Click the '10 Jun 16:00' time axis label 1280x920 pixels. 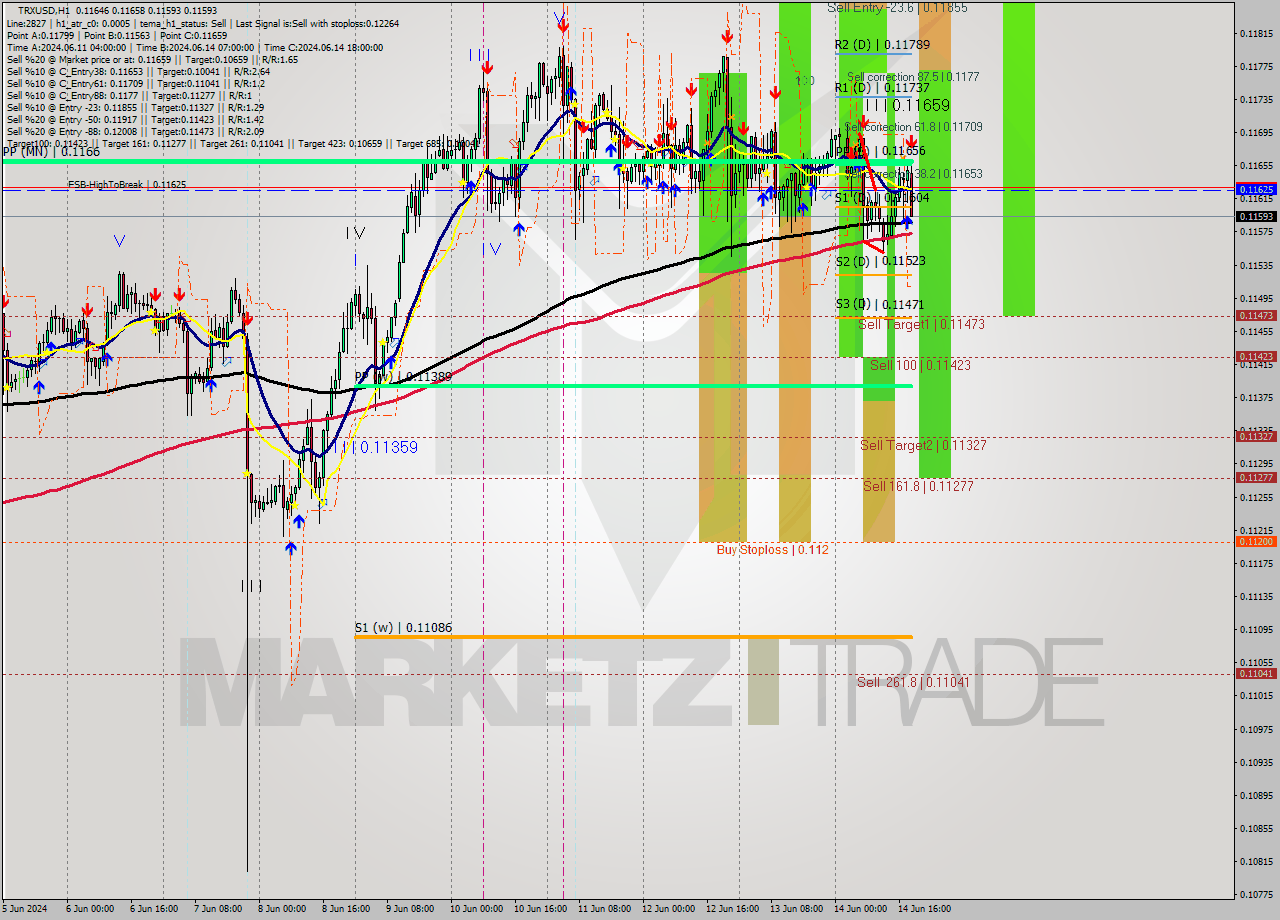coord(539,909)
